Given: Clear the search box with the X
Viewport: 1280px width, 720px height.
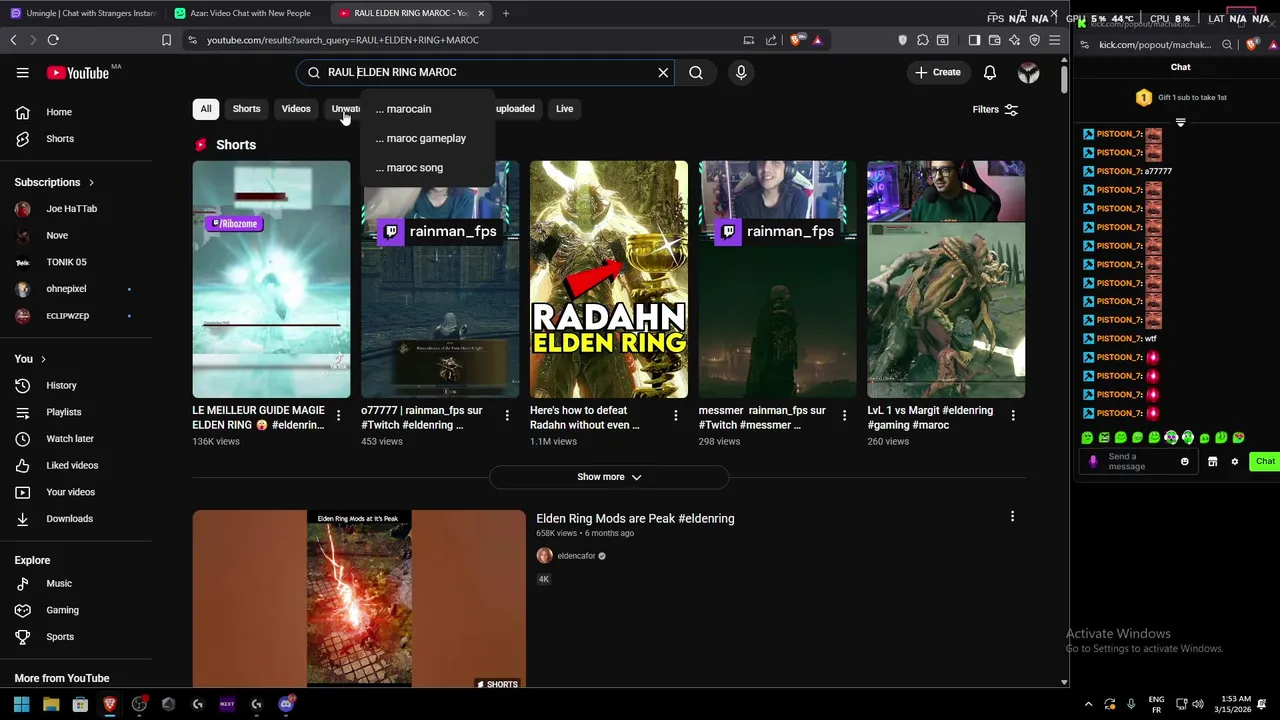Looking at the screenshot, I should click(x=663, y=72).
